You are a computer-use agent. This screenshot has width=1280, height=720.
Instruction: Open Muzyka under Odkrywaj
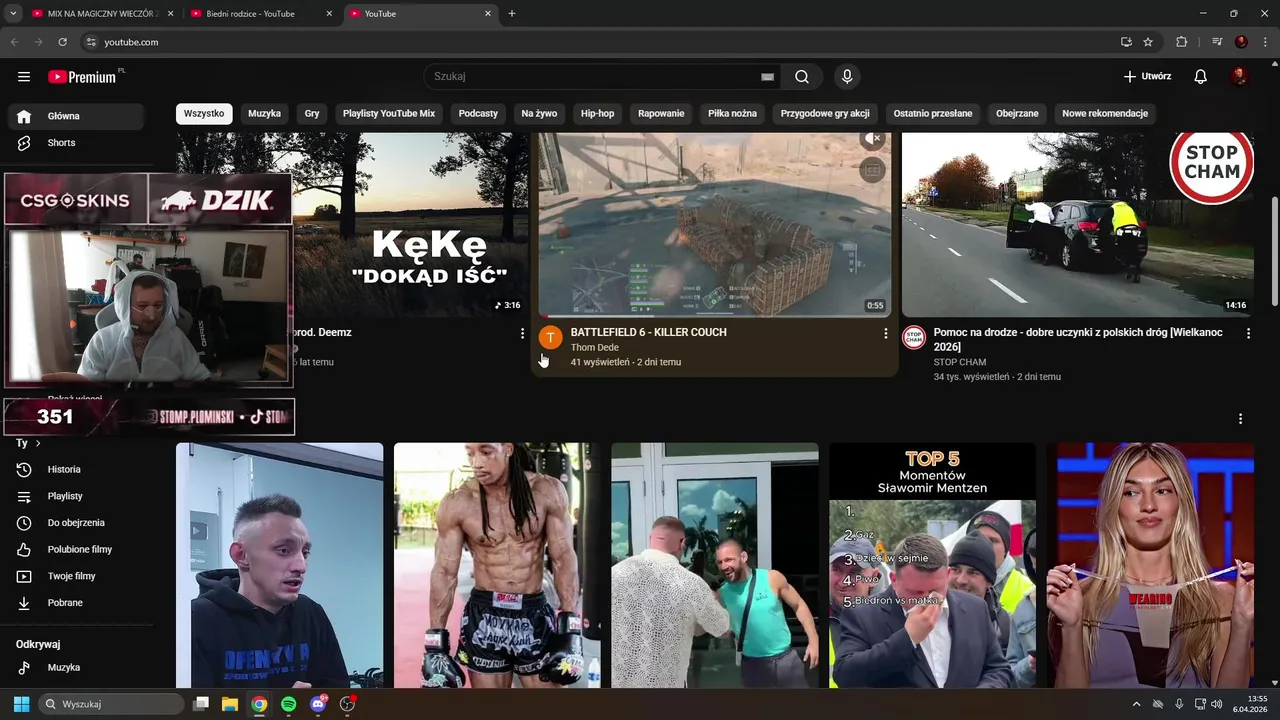coord(76,667)
